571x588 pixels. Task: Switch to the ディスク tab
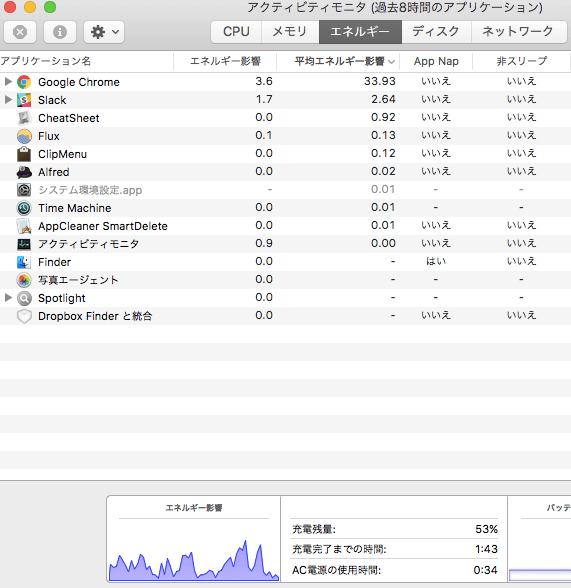pos(436,32)
